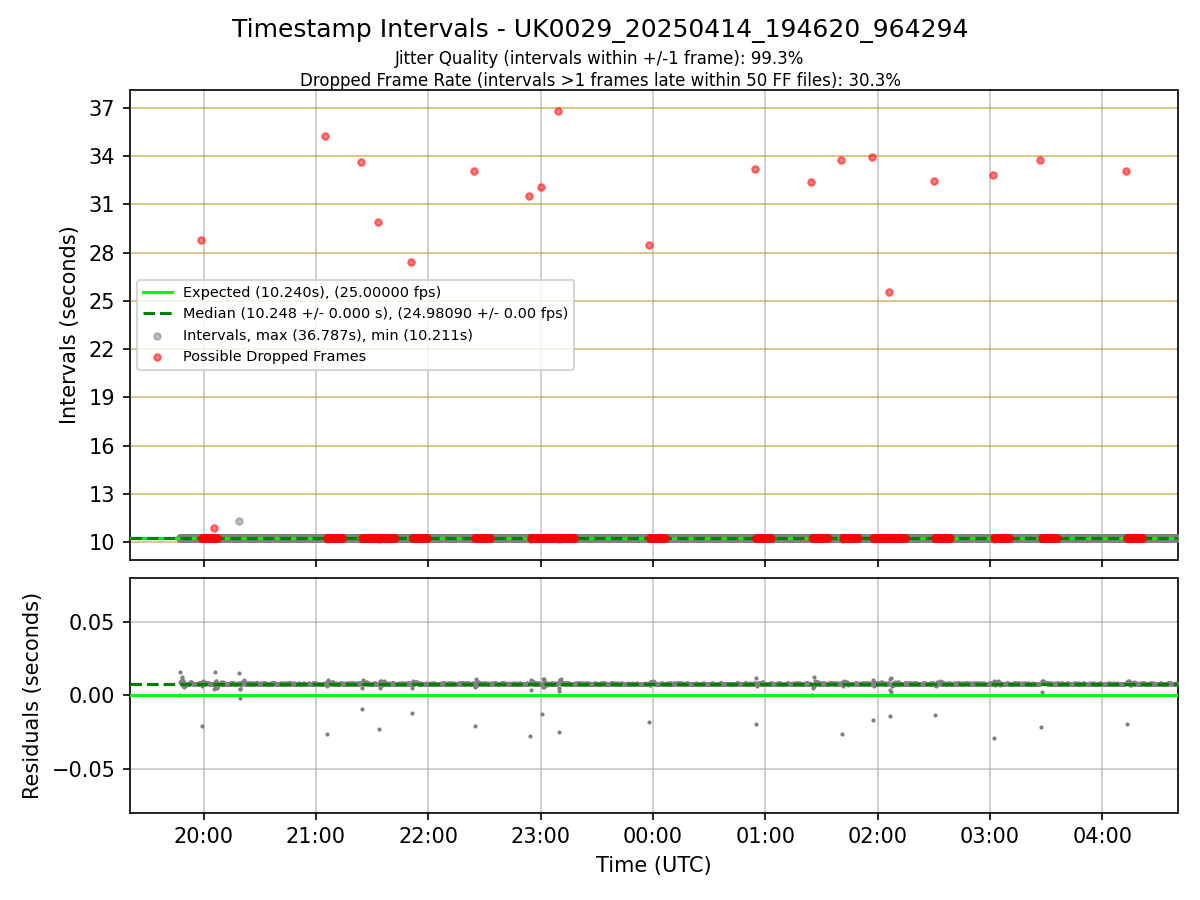Click the gray dot marker beside 'Intervals, max'
The image size is (1200, 900).
point(157,335)
